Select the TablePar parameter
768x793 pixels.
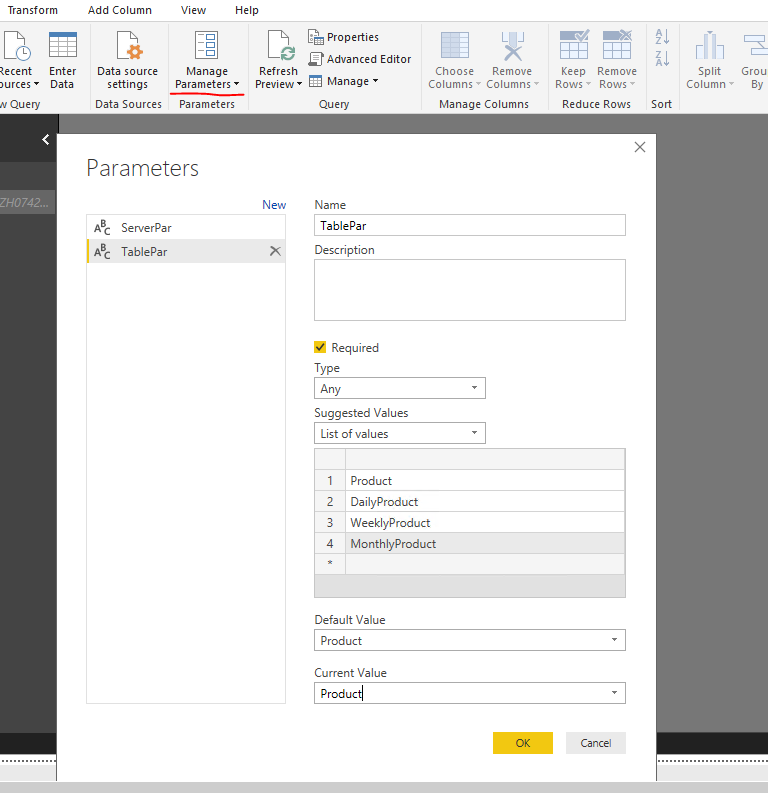186,251
